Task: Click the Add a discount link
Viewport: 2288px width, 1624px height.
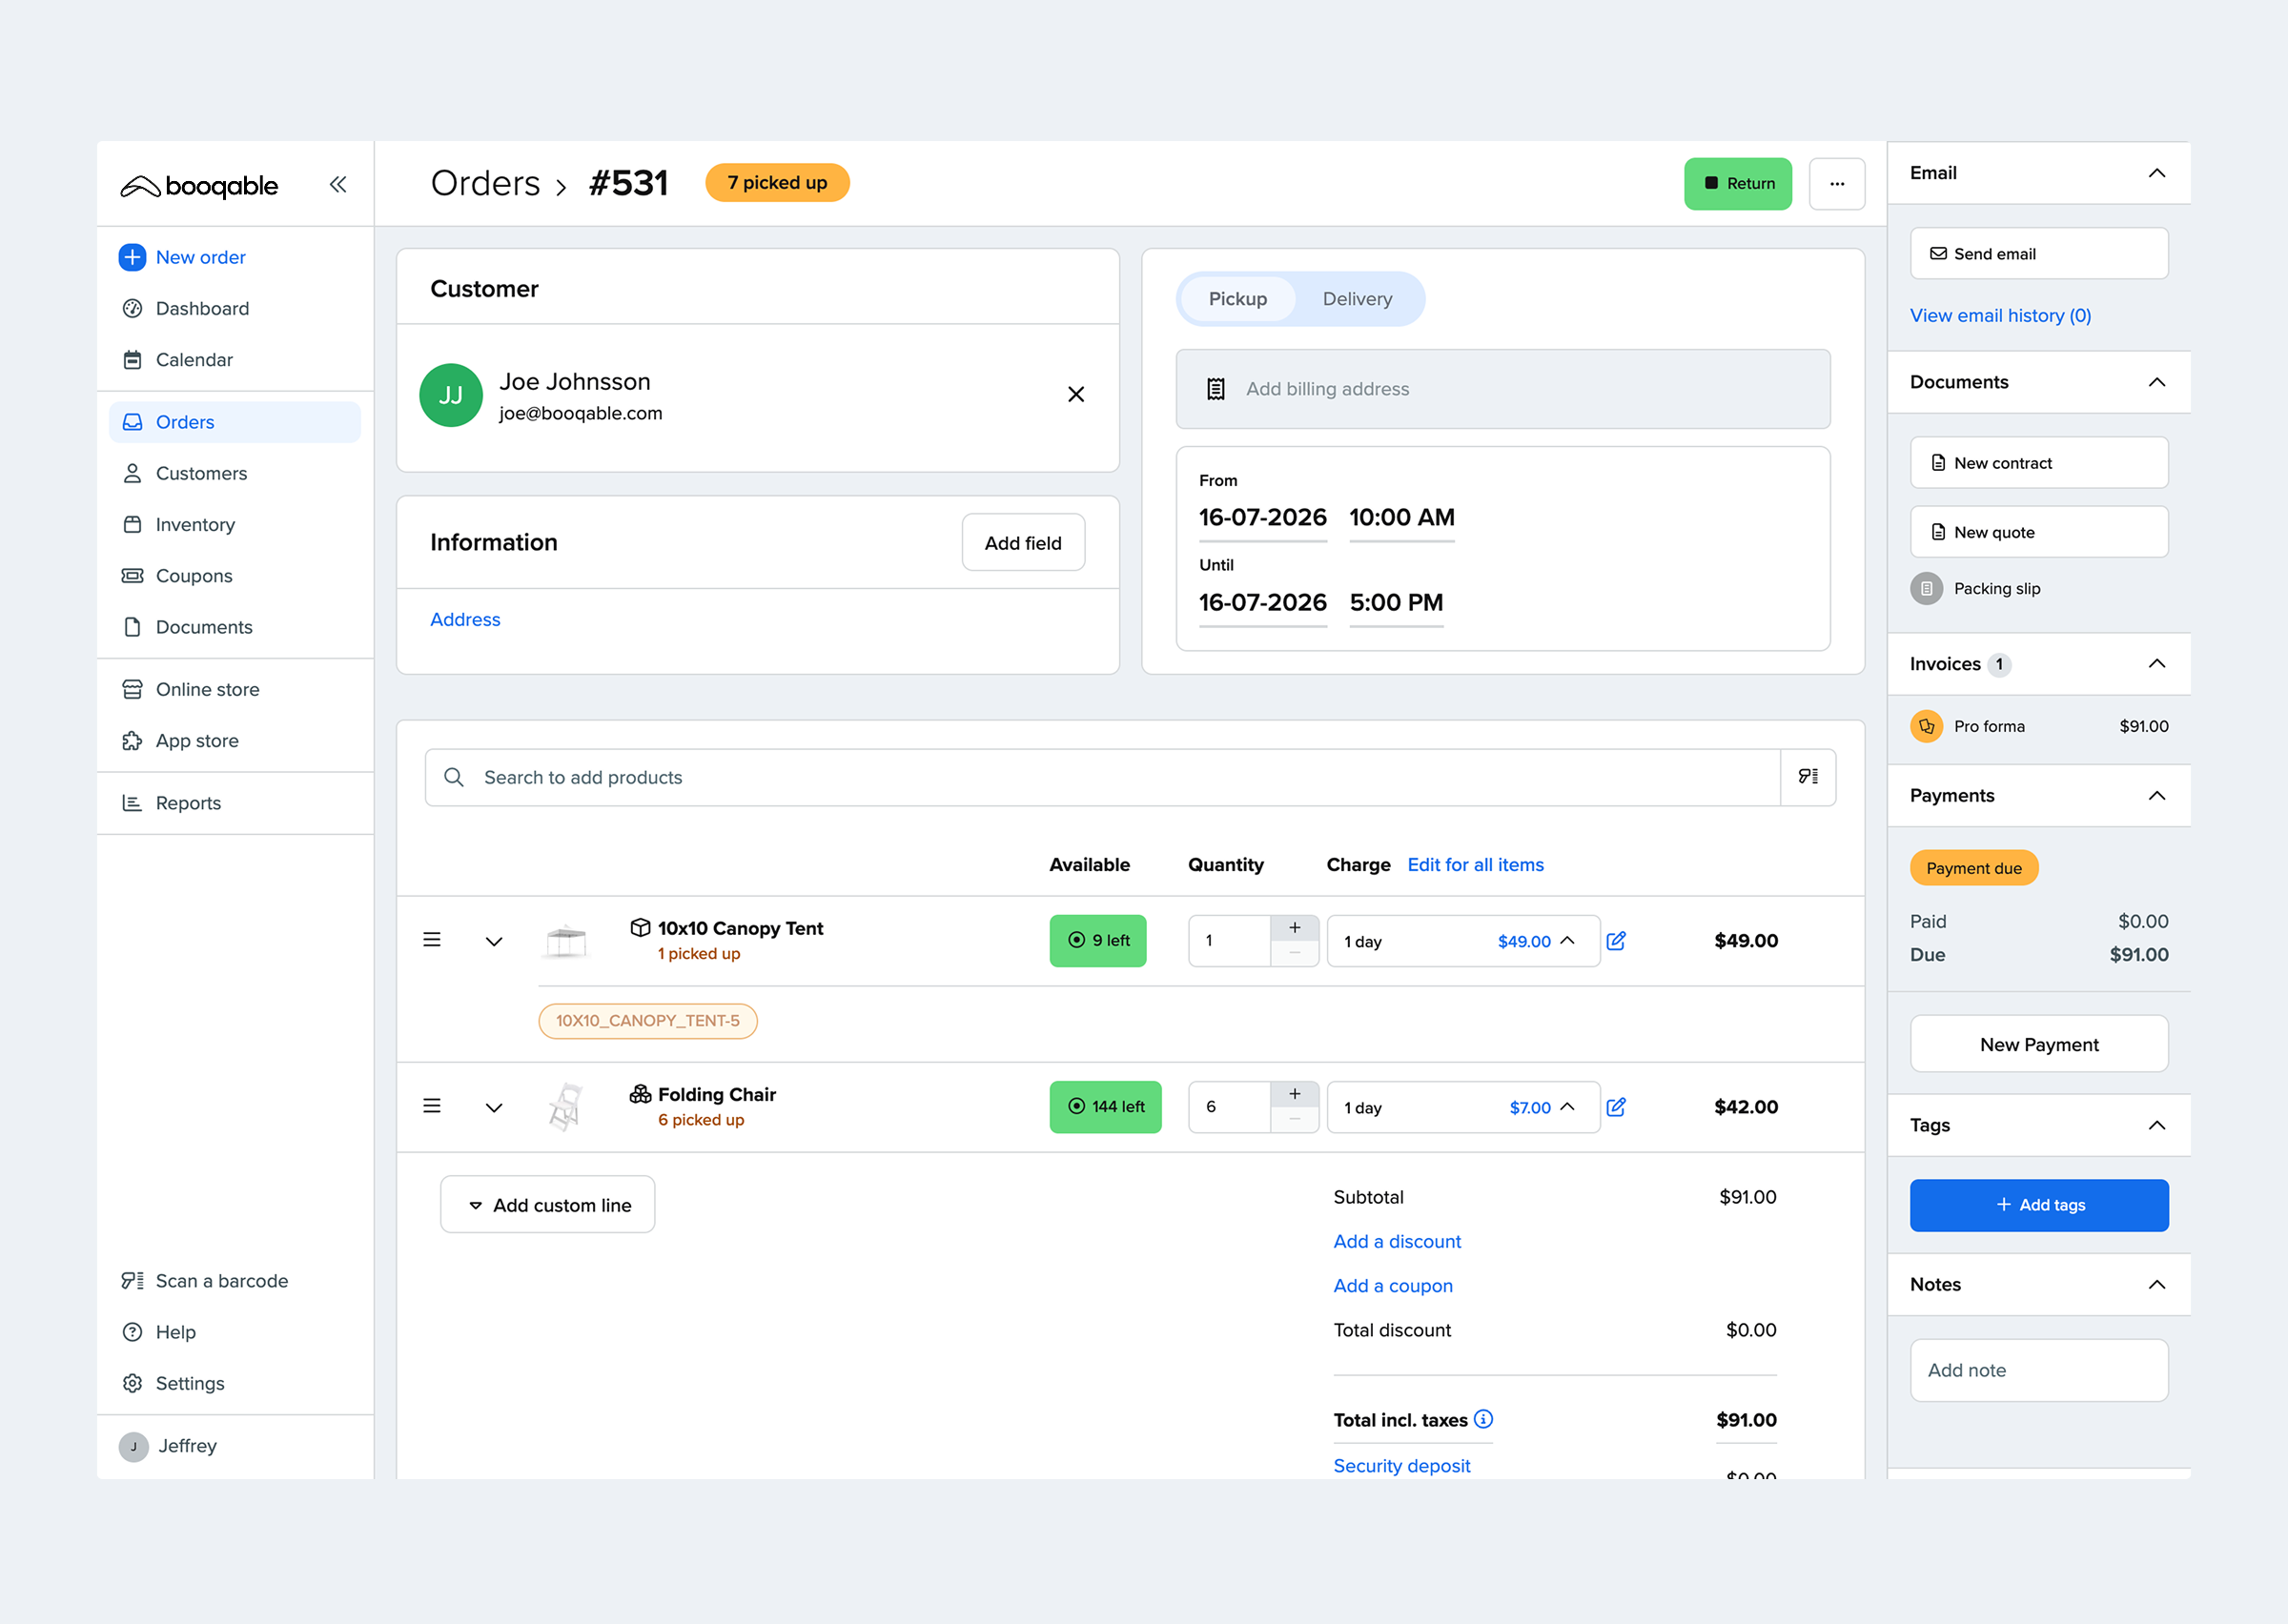Action: click(1397, 1241)
